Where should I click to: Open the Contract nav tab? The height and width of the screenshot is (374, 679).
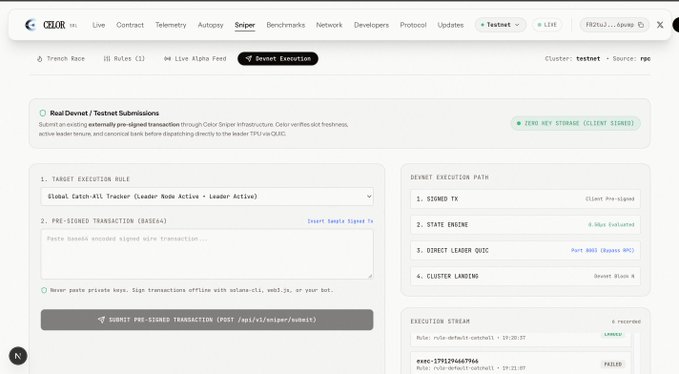[x=130, y=25]
